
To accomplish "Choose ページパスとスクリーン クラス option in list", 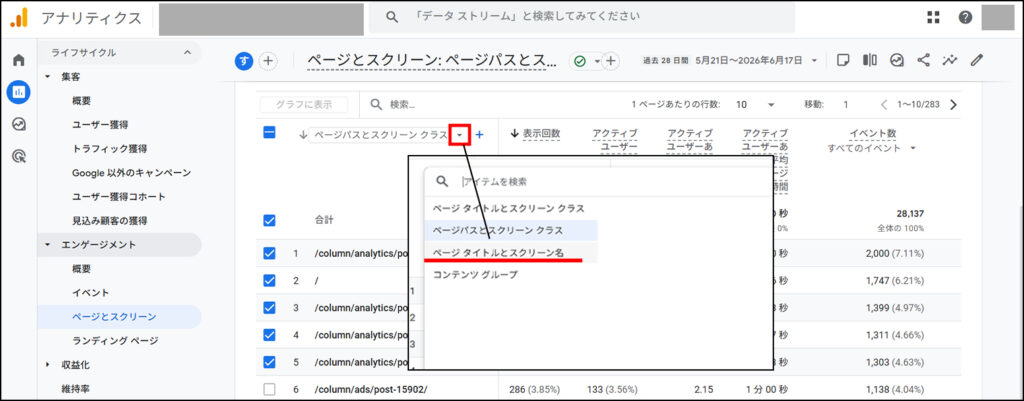I will [511, 231].
